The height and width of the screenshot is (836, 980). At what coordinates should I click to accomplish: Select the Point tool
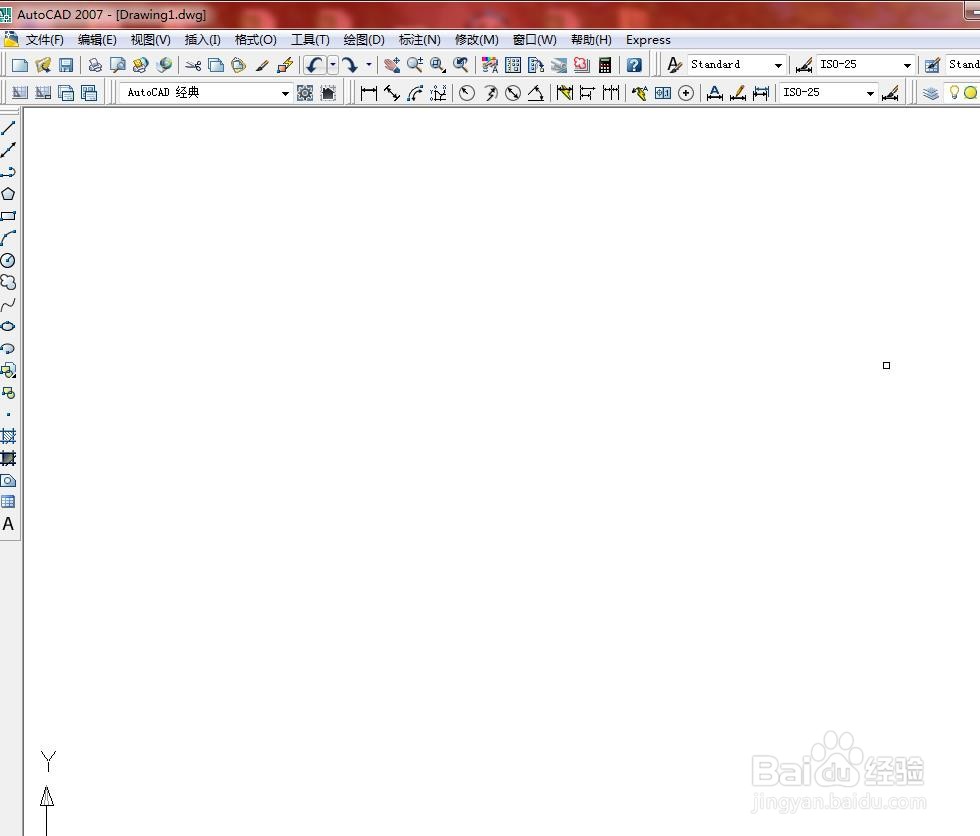point(8,414)
